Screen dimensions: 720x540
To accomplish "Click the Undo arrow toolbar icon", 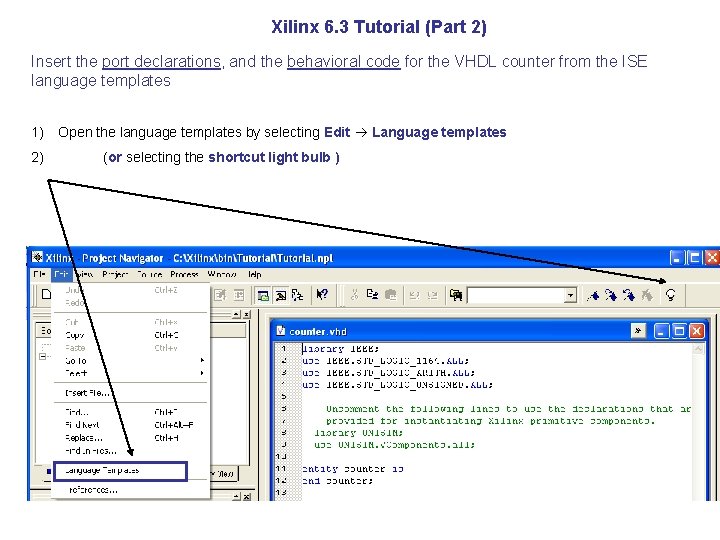I will [x=414, y=295].
